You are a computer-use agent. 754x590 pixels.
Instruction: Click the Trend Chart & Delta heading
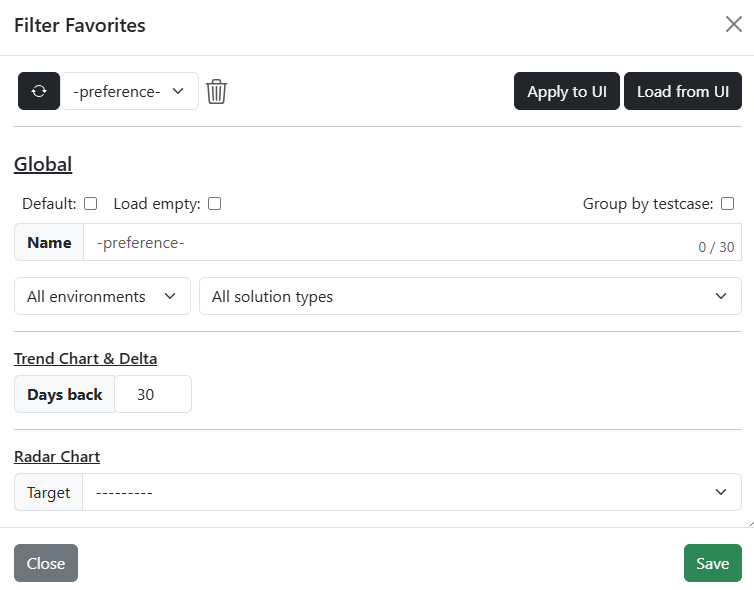coord(85,358)
